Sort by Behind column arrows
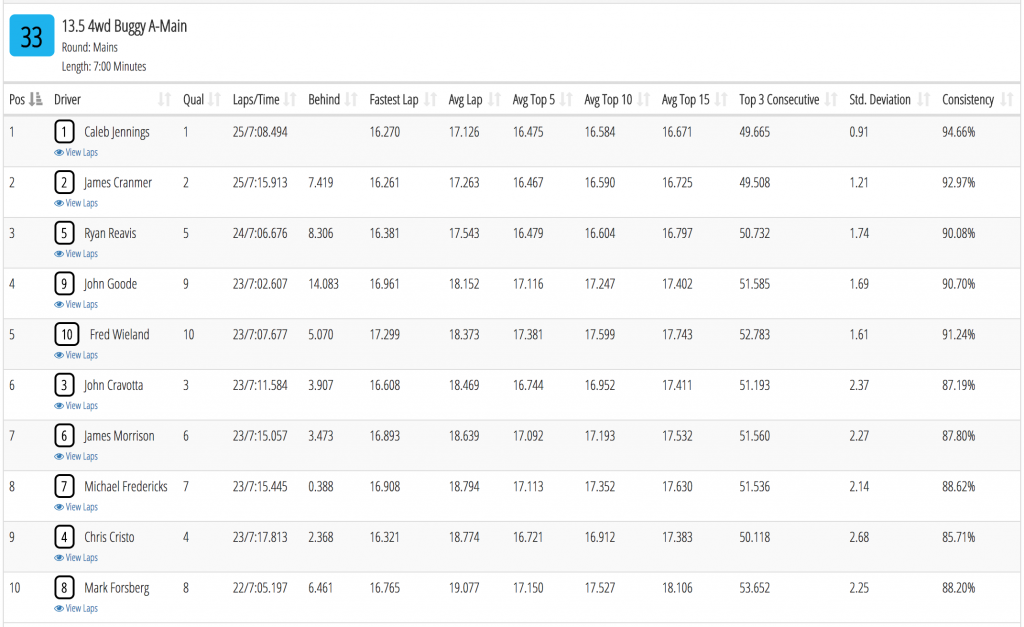Viewport: 1024px width, 627px height. (351, 99)
